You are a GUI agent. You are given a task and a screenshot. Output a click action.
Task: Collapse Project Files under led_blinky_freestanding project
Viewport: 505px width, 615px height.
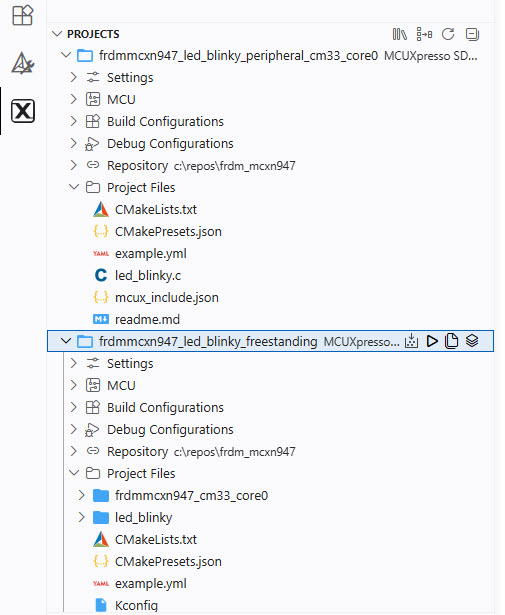74,473
